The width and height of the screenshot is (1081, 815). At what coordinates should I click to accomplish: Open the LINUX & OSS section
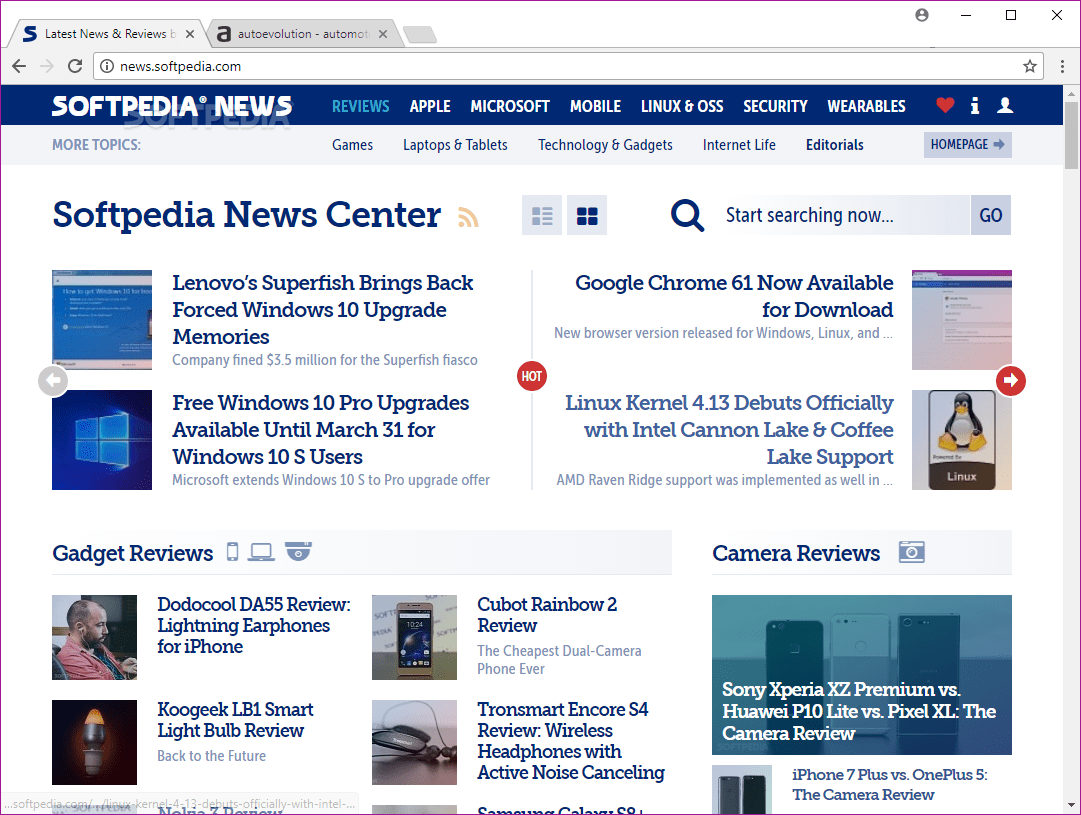(682, 106)
